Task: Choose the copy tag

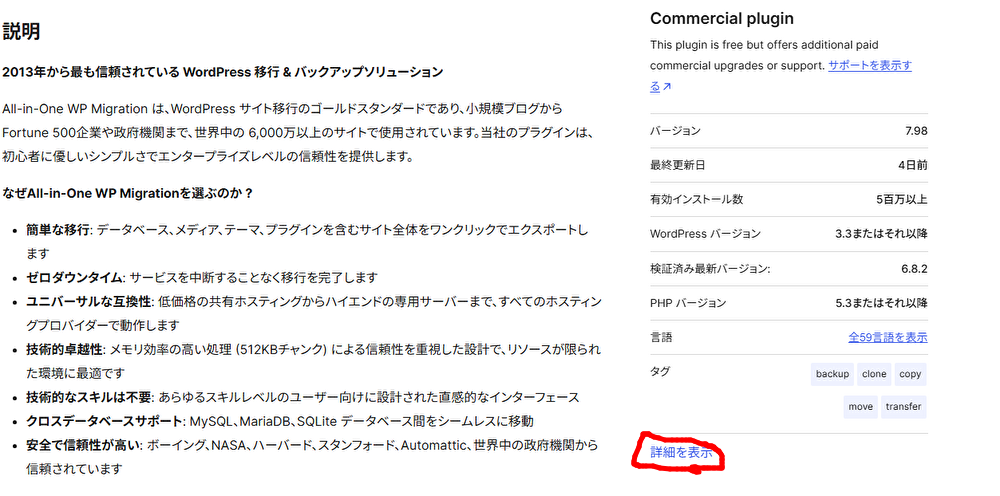Action: (x=910, y=374)
